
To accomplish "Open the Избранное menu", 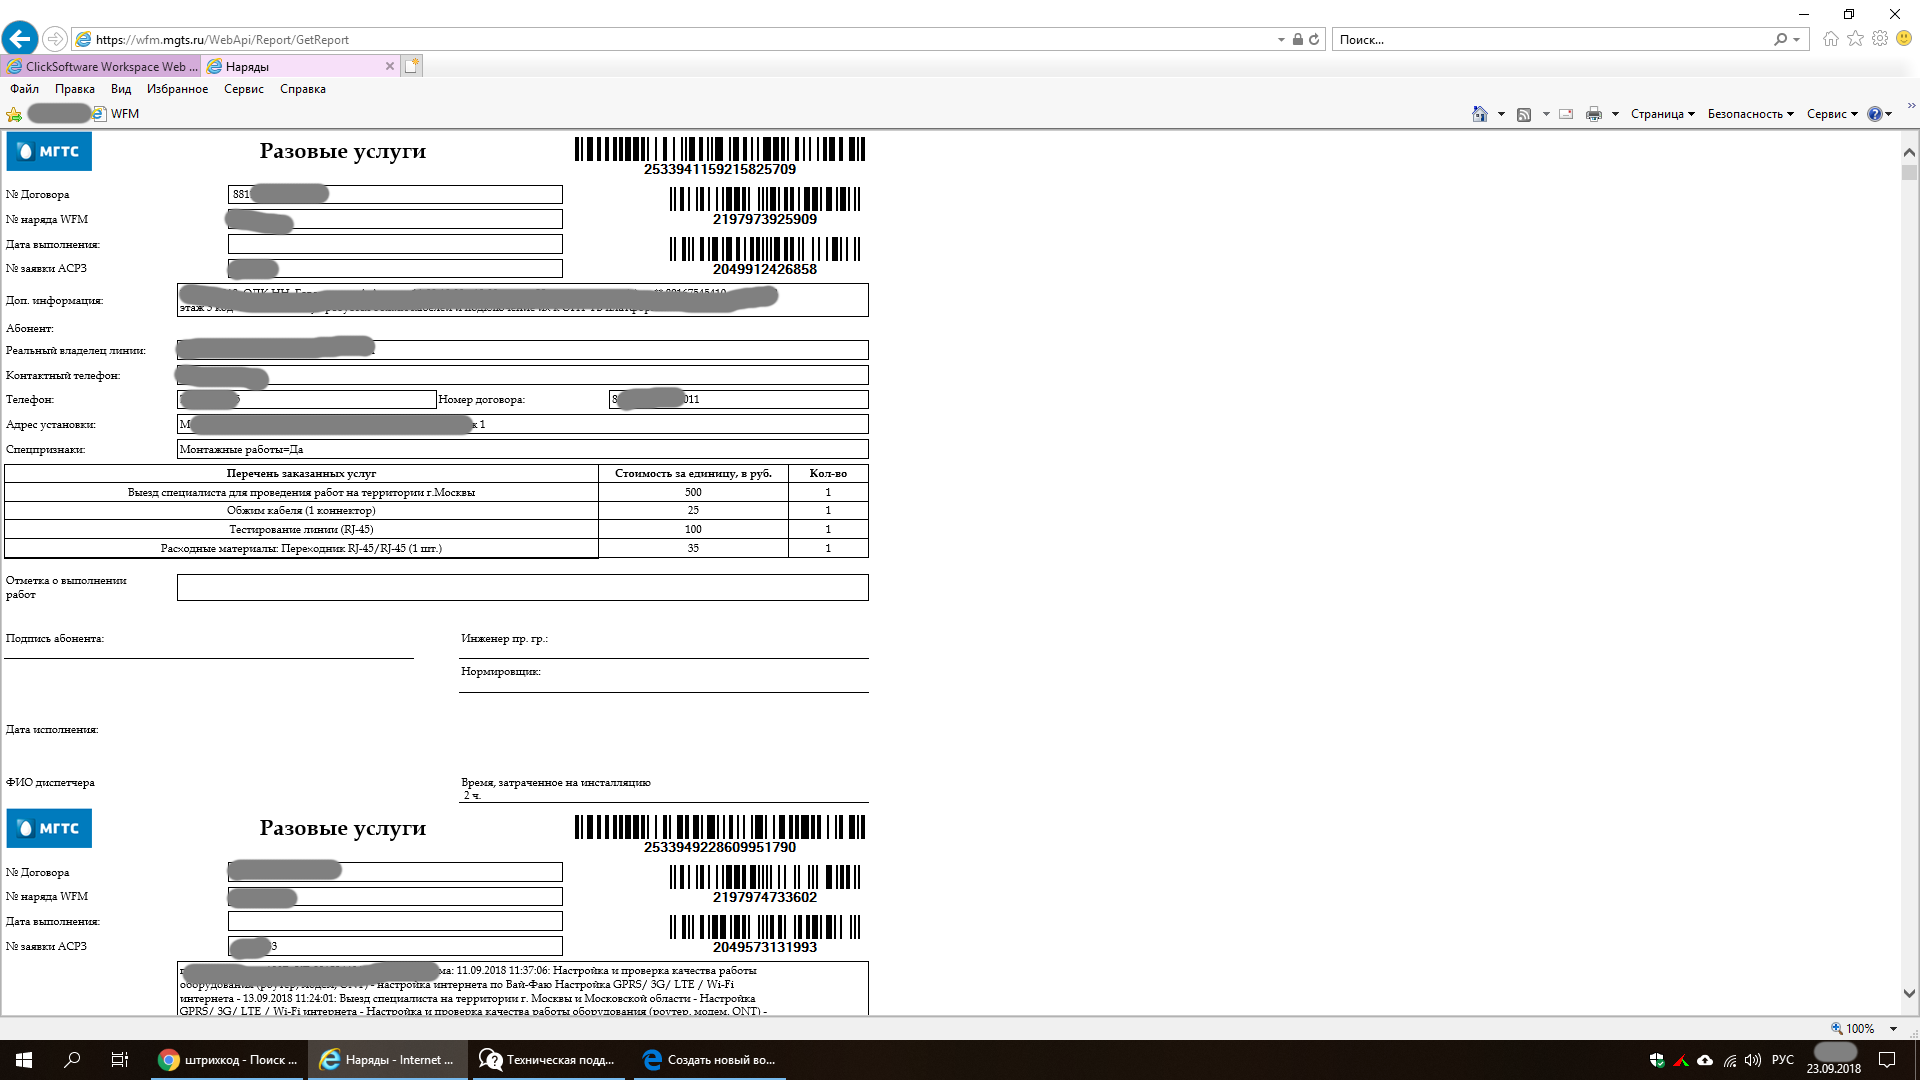I will coord(177,89).
